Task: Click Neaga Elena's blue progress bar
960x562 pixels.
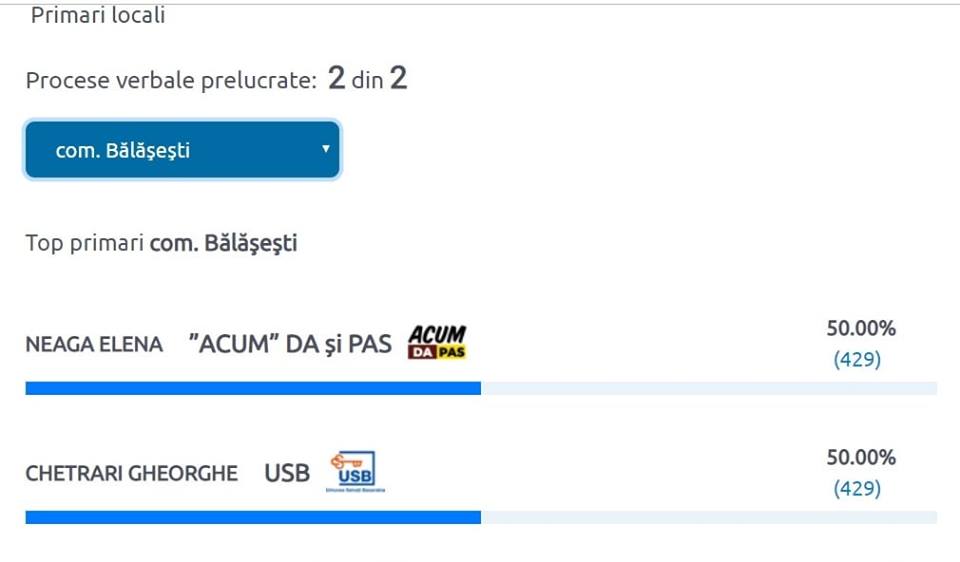Action: point(253,388)
